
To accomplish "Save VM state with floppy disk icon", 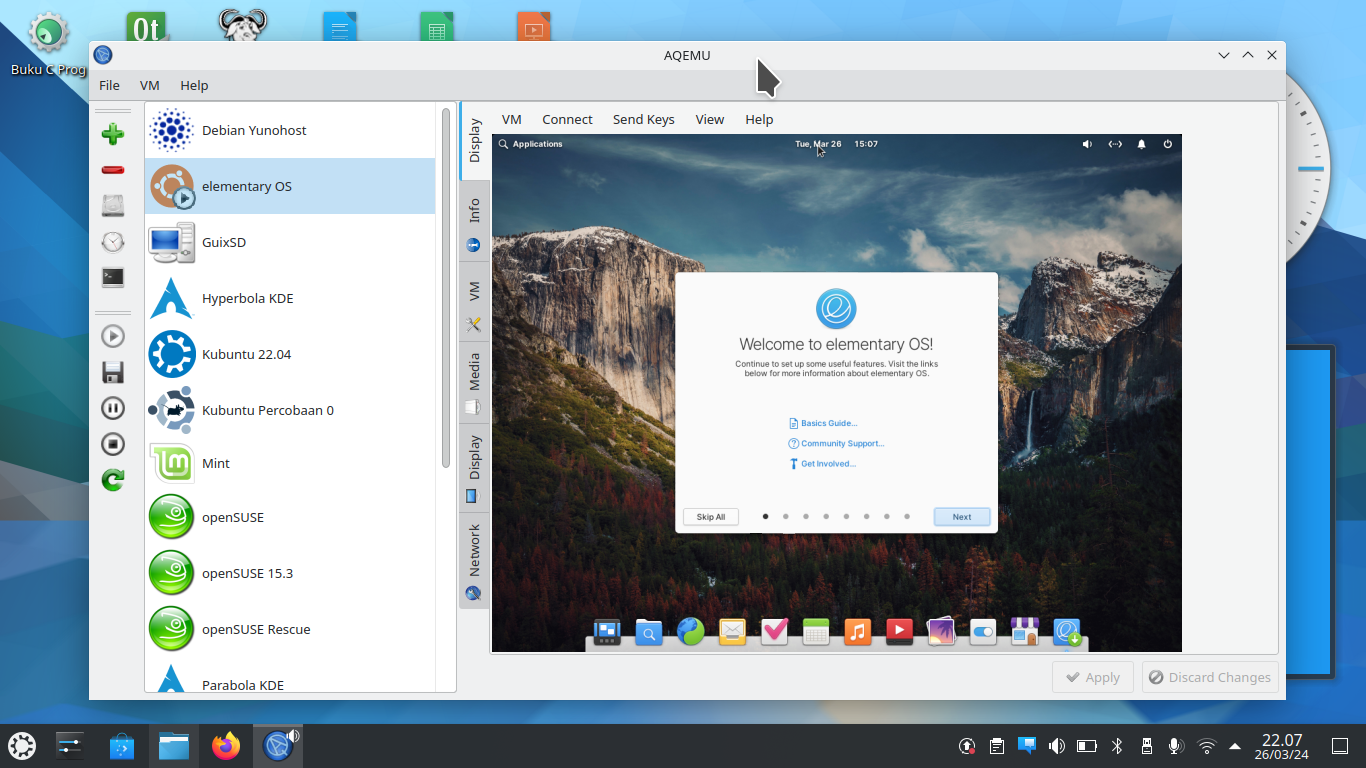I will pyautogui.click(x=113, y=372).
